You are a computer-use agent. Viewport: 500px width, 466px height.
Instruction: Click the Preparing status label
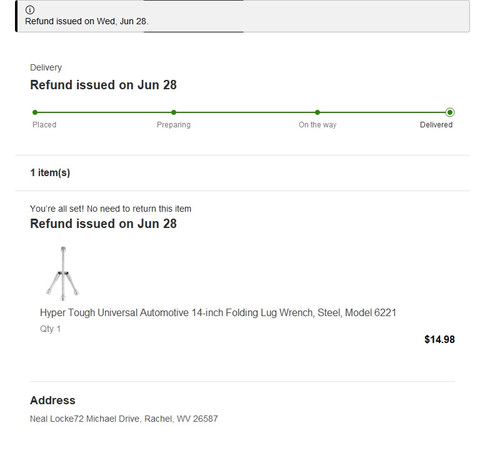(174, 125)
